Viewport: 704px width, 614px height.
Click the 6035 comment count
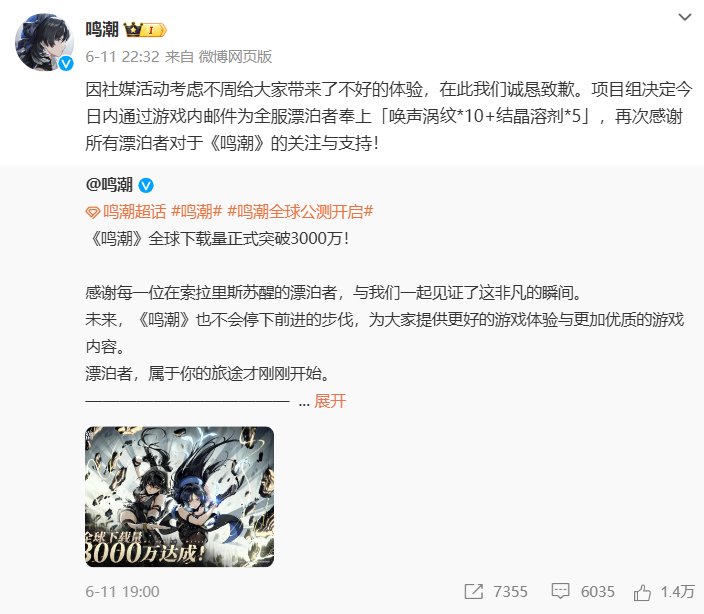[x=597, y=592]
